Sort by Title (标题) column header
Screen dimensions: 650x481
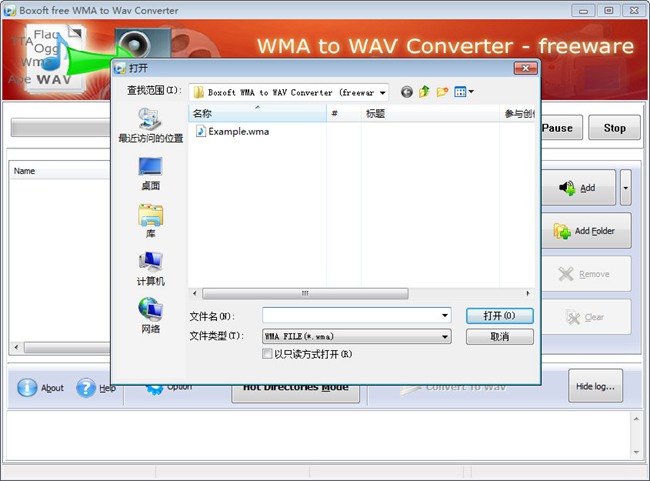click(430, 113)
